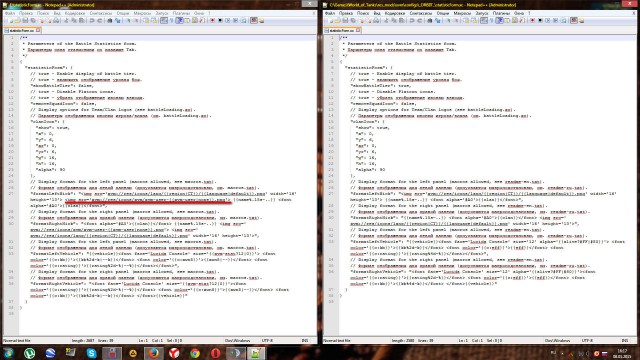Open the Windows Start button
This screenshot has width=640, height=360.
point(9,353)
